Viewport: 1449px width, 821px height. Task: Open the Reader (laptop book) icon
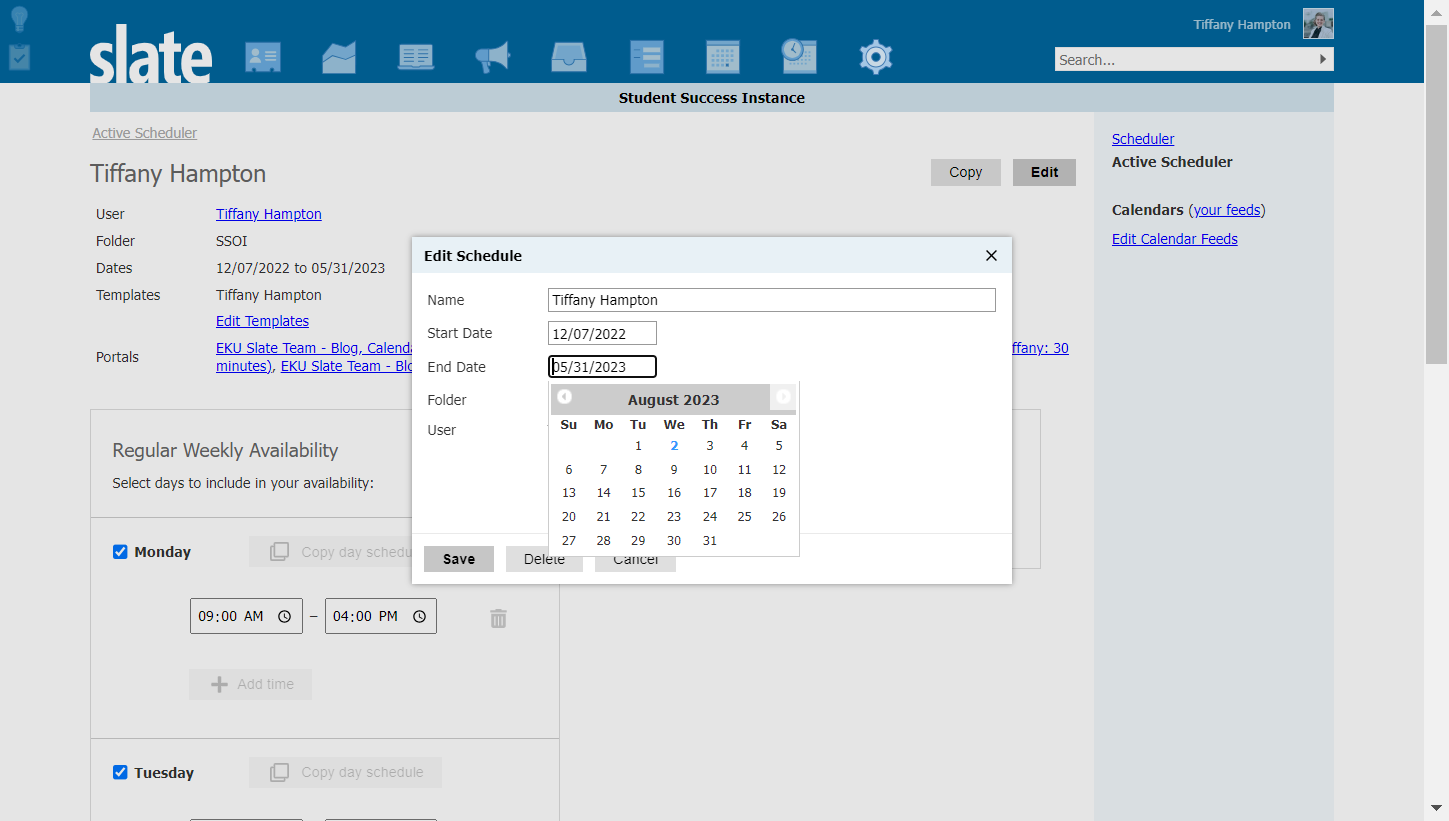coord(416,57)
